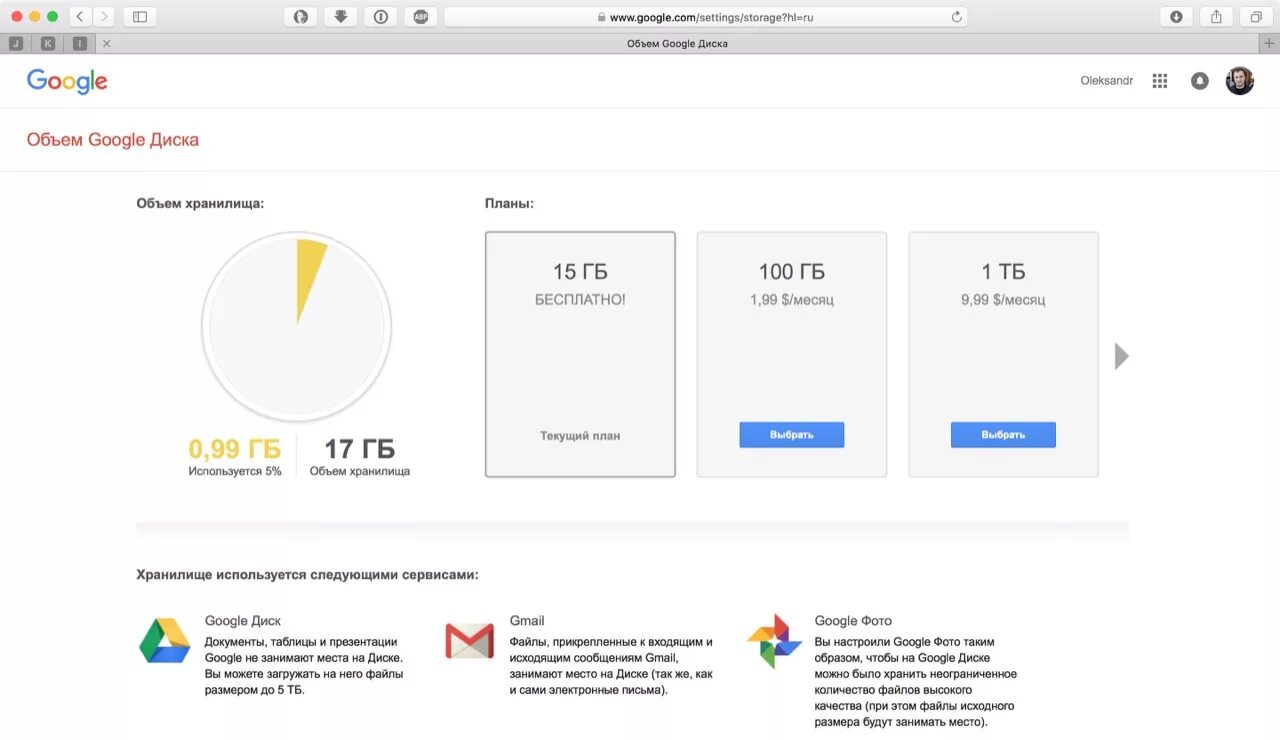Open the 1Password extension icon
The width and height of the screenshot is (1280, 740).
pyautogui.click(x=381, y=17)
